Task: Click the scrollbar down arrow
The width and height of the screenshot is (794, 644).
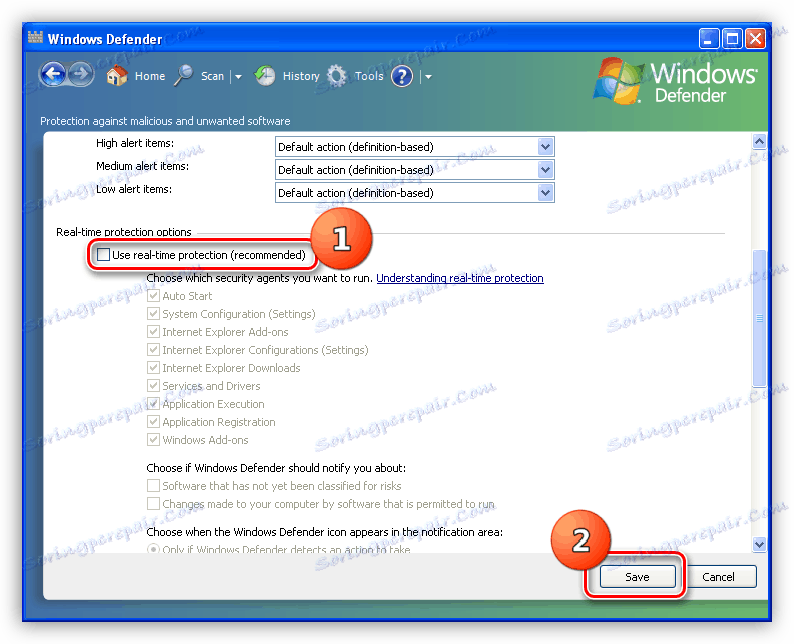Action: [759, 544]
